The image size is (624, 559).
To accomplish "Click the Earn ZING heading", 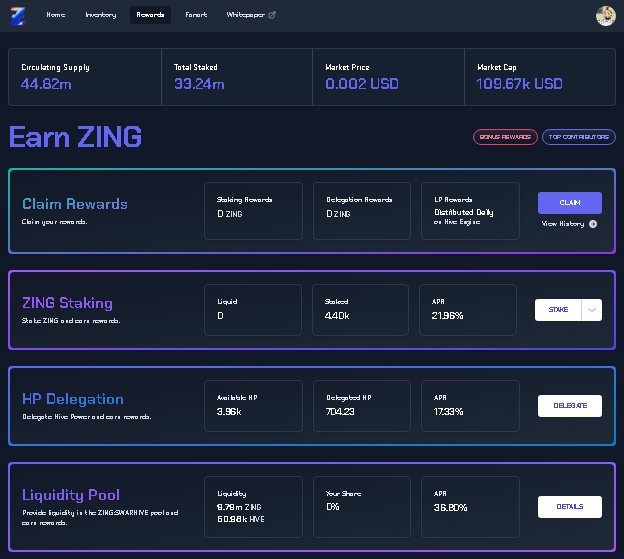I will click(x=75, y=137).
